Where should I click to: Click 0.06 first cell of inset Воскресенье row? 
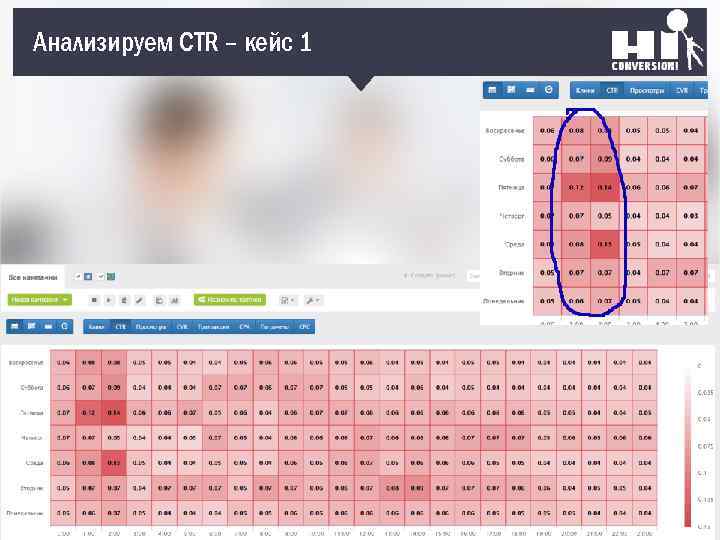click(547, 131)
